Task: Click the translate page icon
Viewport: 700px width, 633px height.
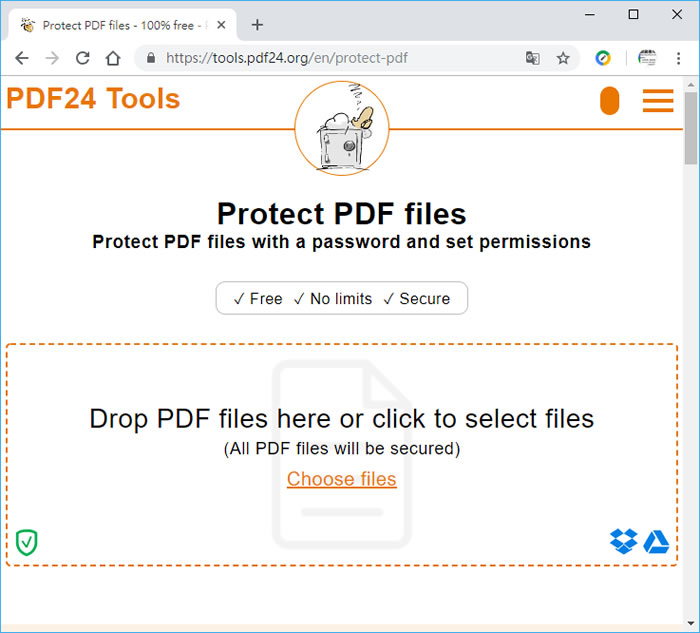Action: [533, 58]
